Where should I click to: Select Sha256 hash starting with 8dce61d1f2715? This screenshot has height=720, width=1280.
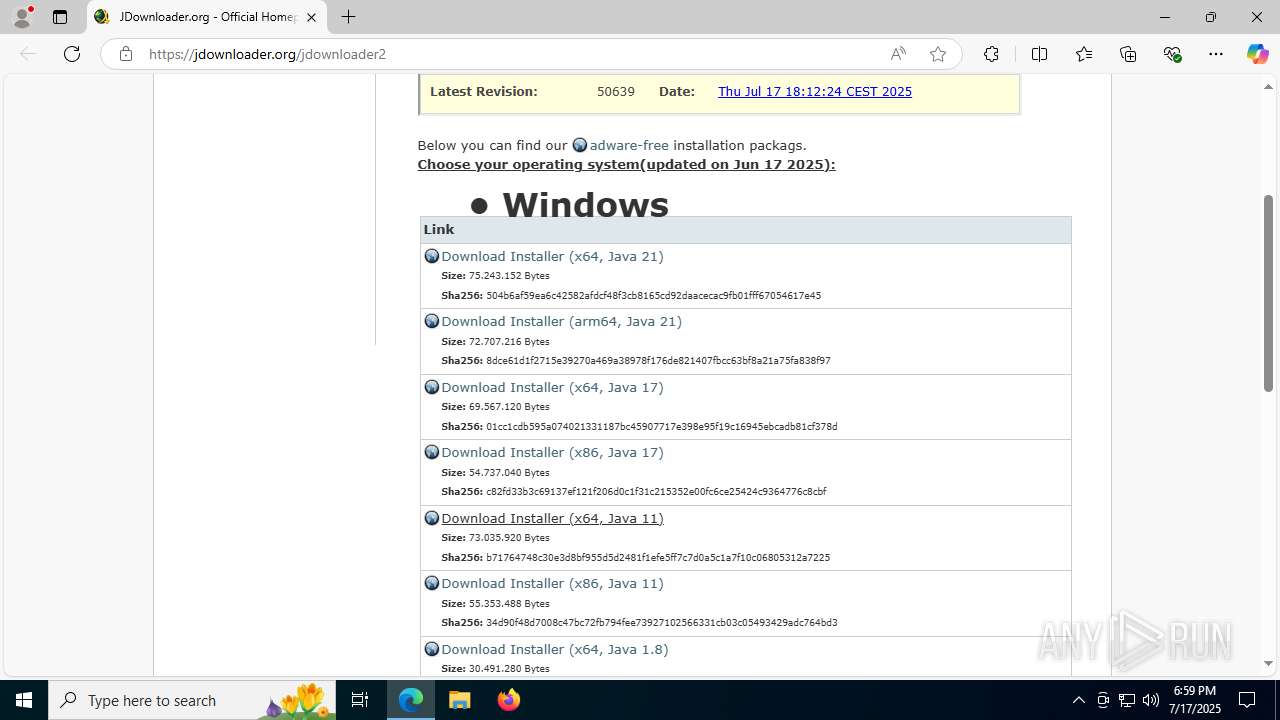[x=658, y=361]
